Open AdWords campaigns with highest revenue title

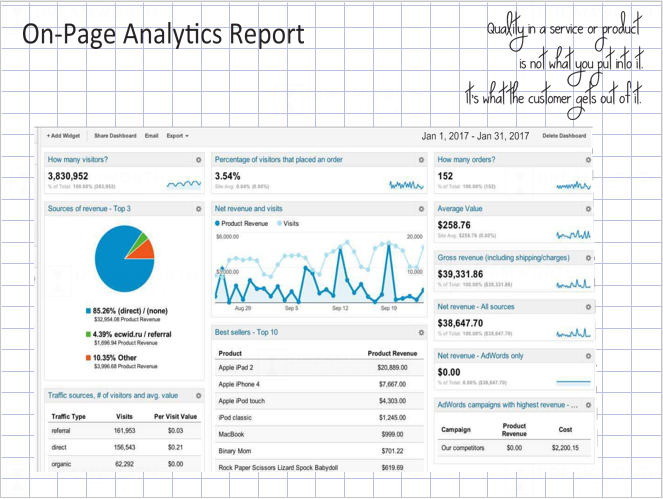(x=507, y=405)
